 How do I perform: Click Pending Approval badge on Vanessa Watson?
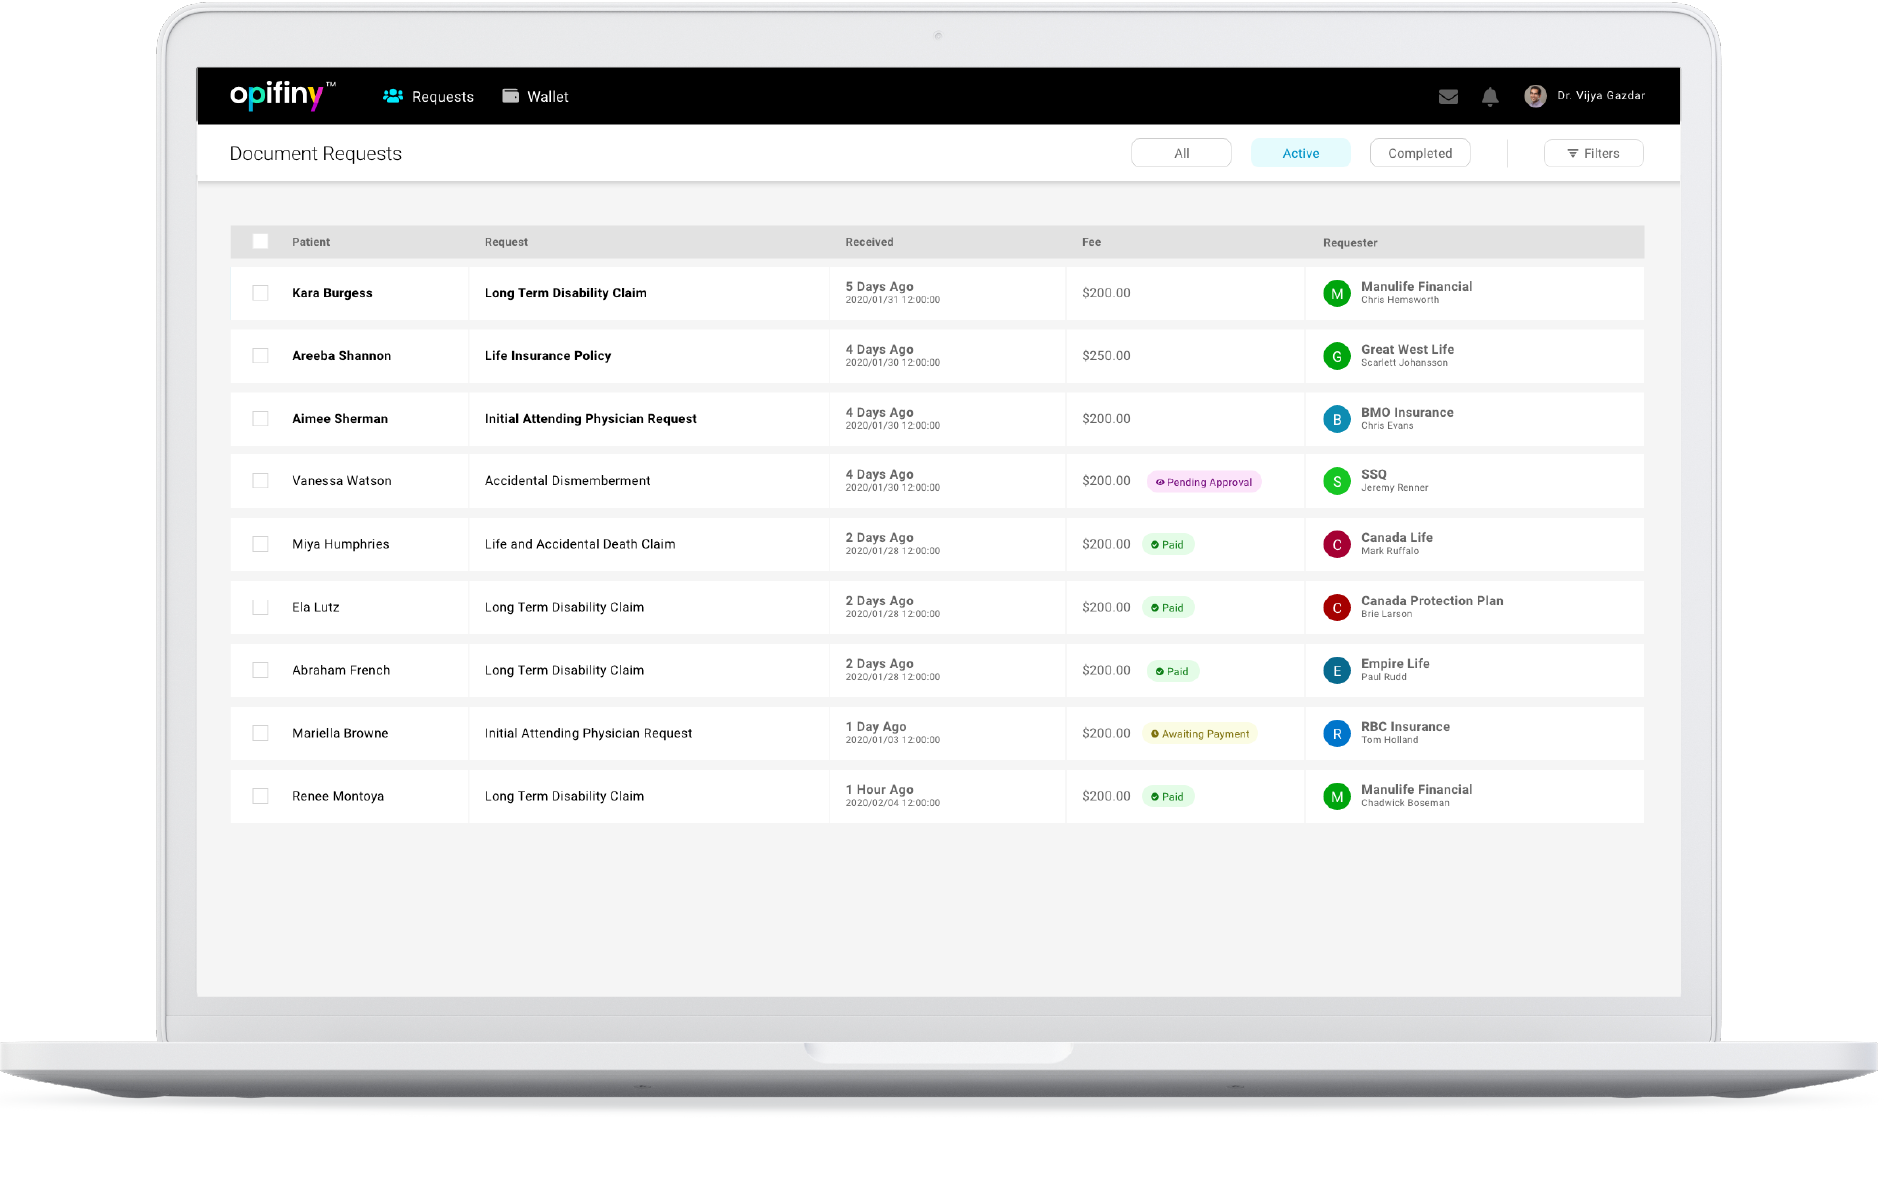[x=1204, y=482]
